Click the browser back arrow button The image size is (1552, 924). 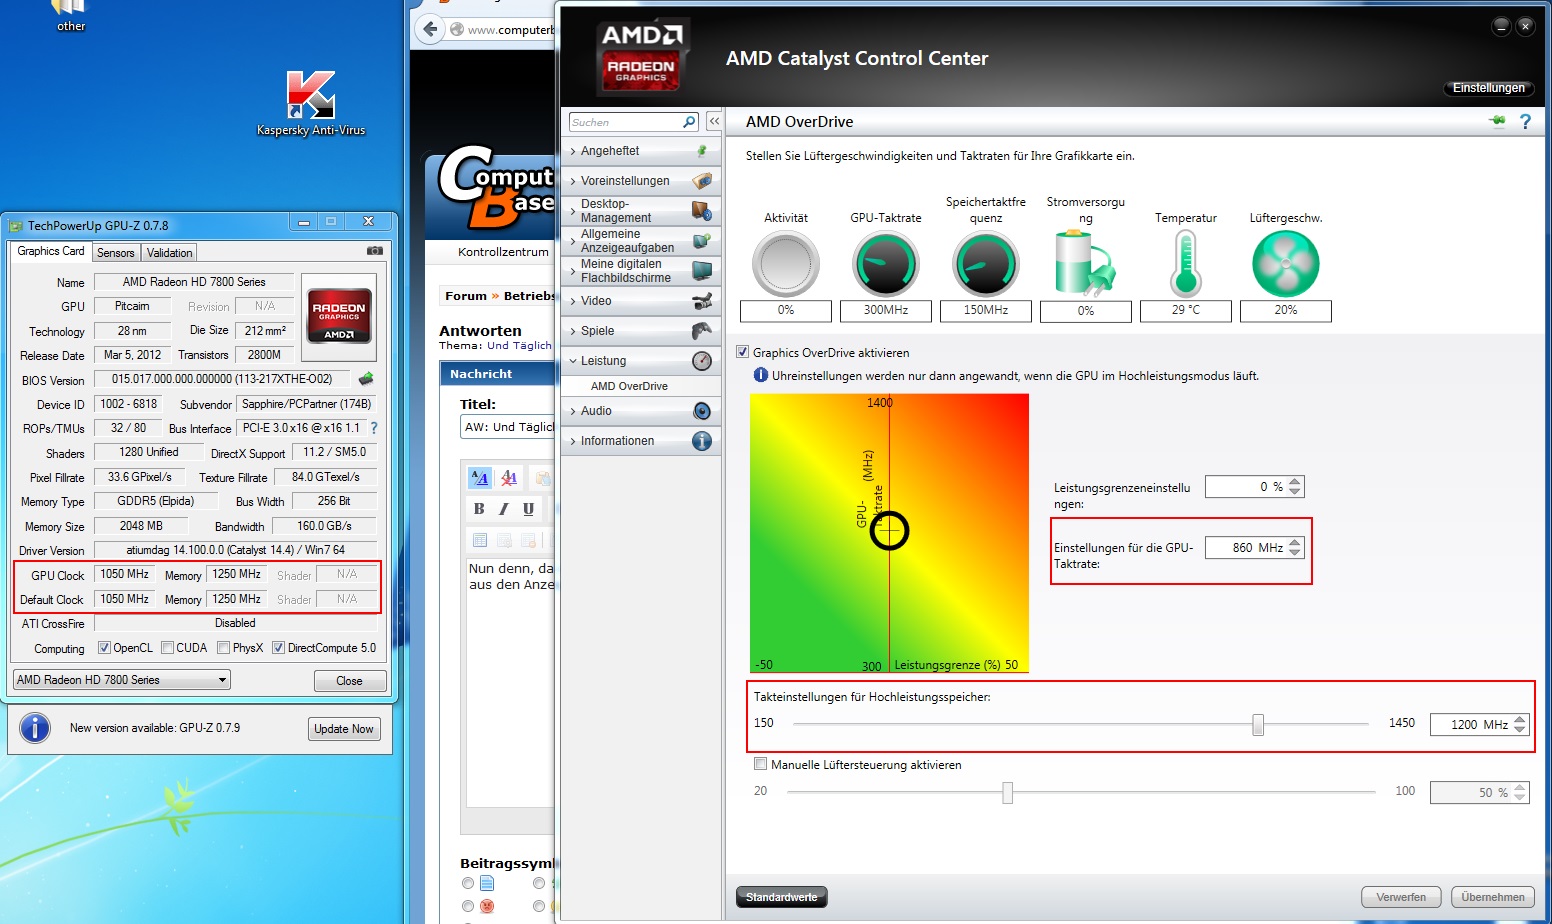[x=430, y=29]
